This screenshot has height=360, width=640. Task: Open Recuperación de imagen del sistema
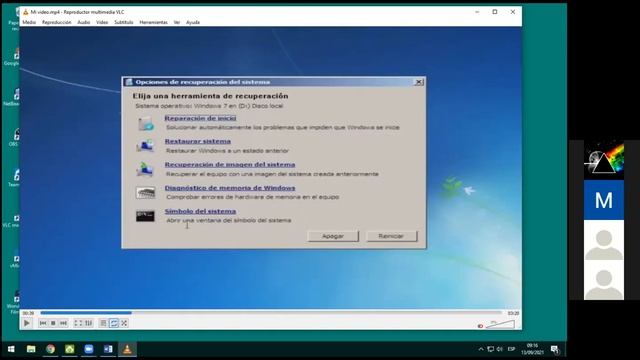(230, 164)
